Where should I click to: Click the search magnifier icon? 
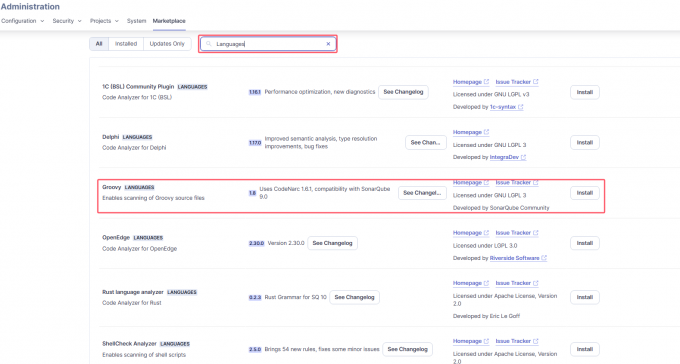pyautogui.click(x=209, y=44)
